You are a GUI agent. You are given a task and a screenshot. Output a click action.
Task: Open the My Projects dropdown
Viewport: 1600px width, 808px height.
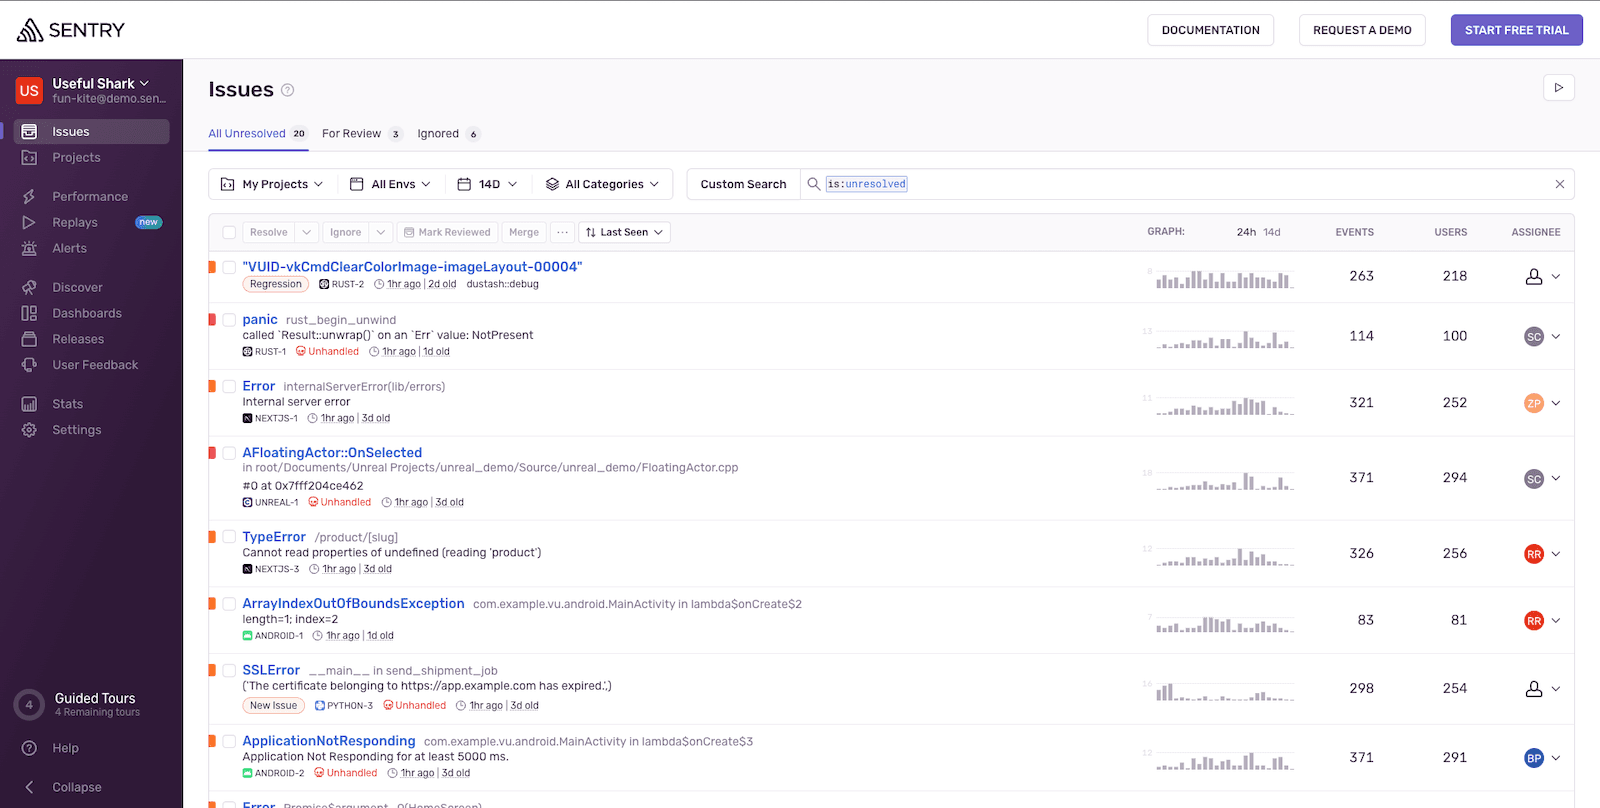tap(272, 185)
